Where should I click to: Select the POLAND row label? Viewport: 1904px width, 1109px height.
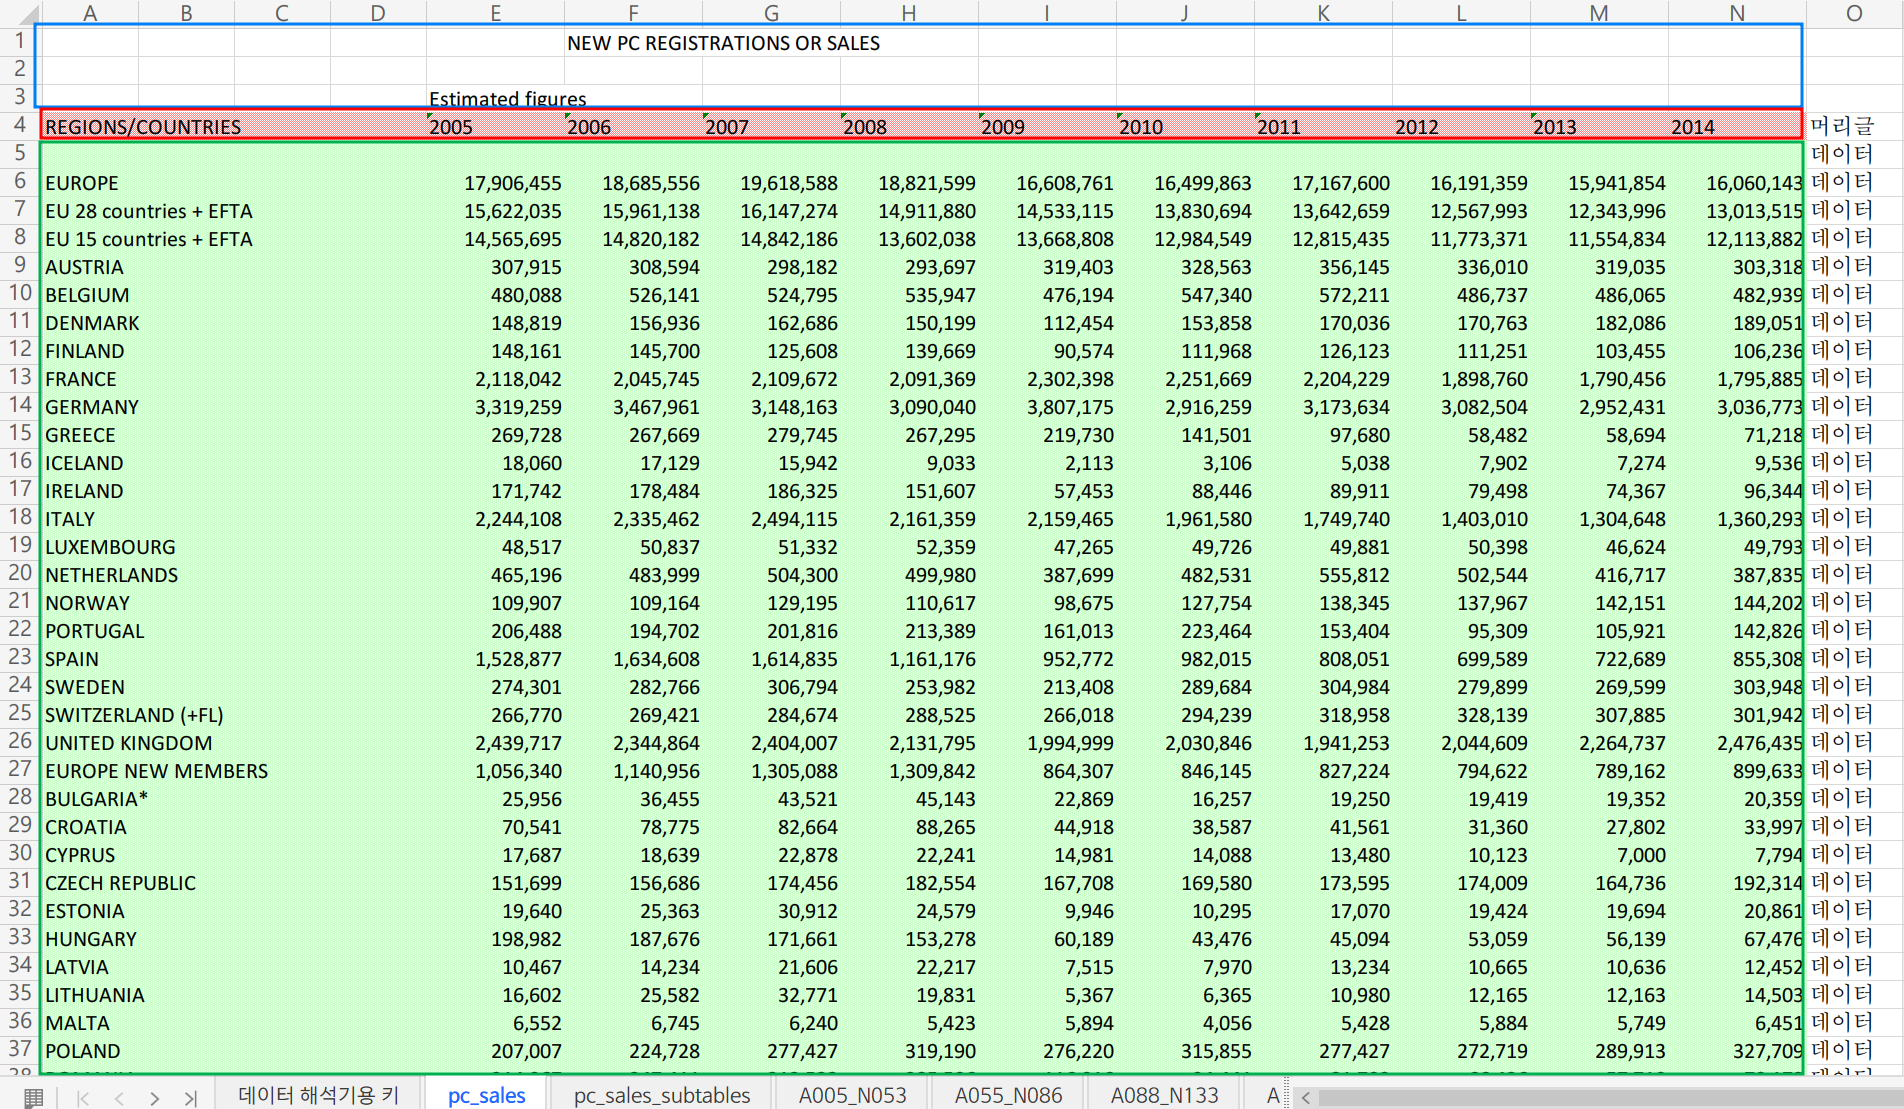tap(82, 1051)
